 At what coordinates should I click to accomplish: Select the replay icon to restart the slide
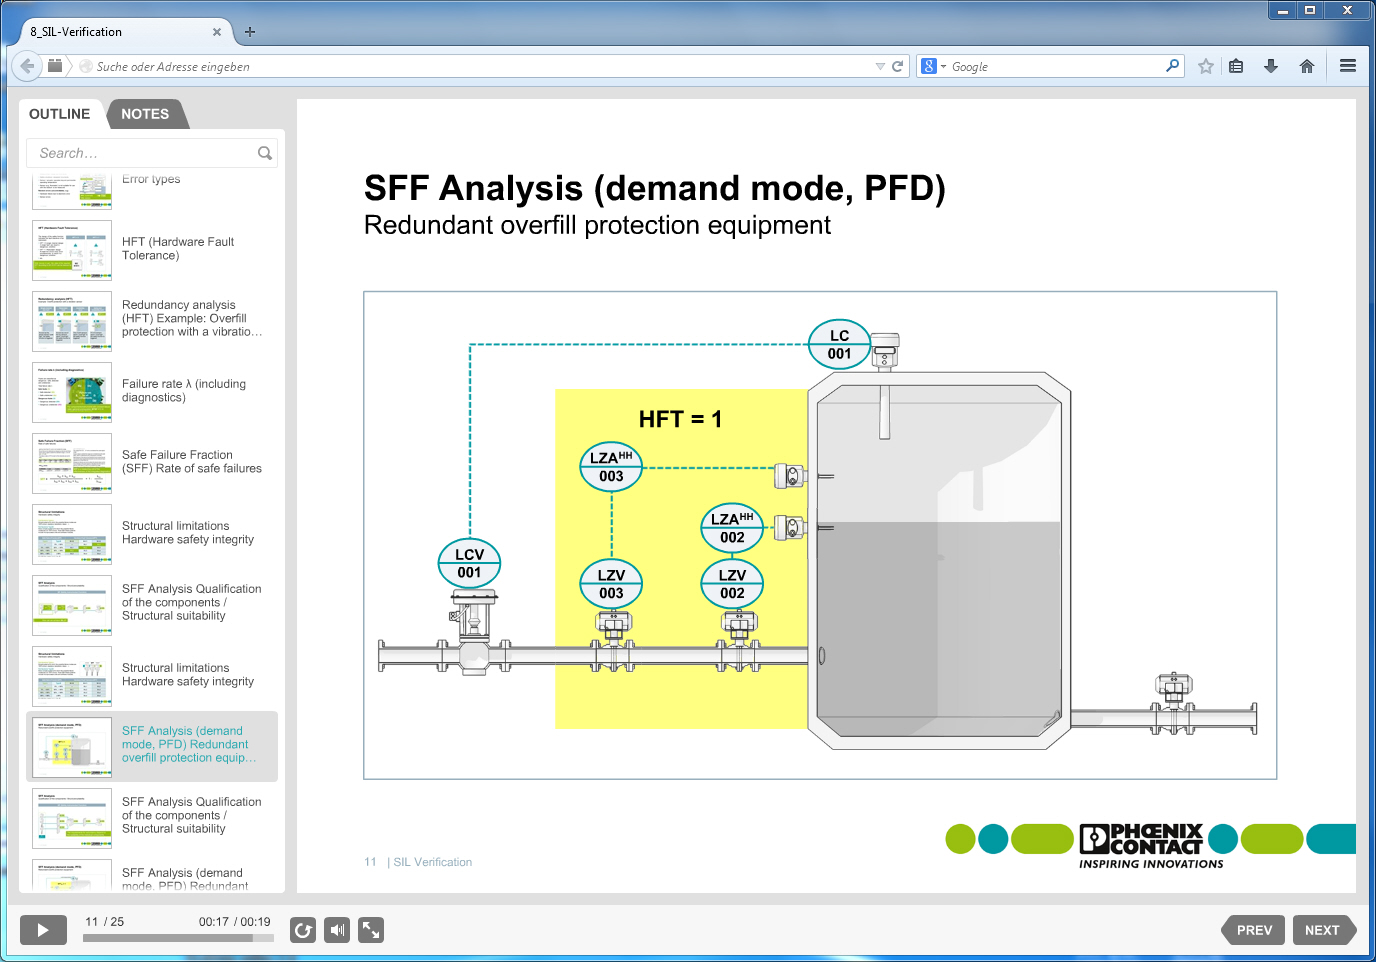[303, 930]
